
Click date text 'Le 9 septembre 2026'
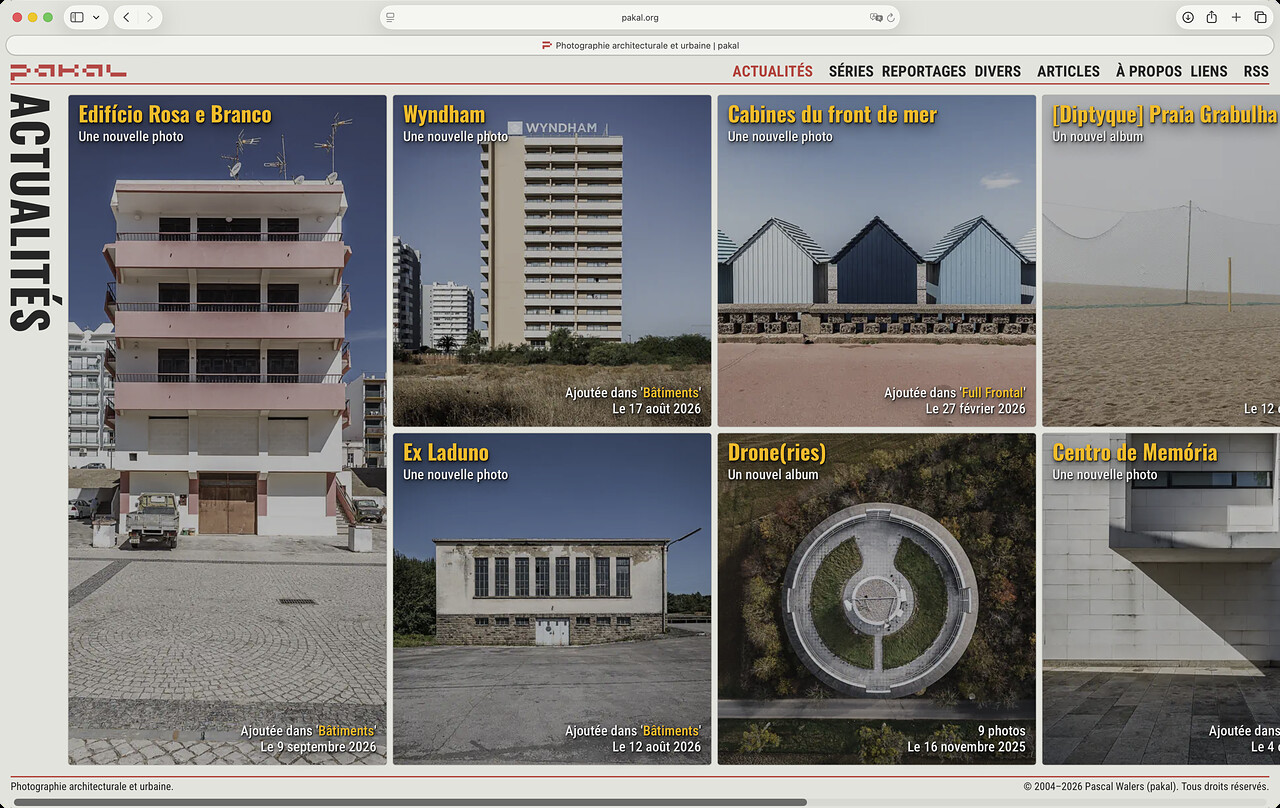(x=318, y=747)
